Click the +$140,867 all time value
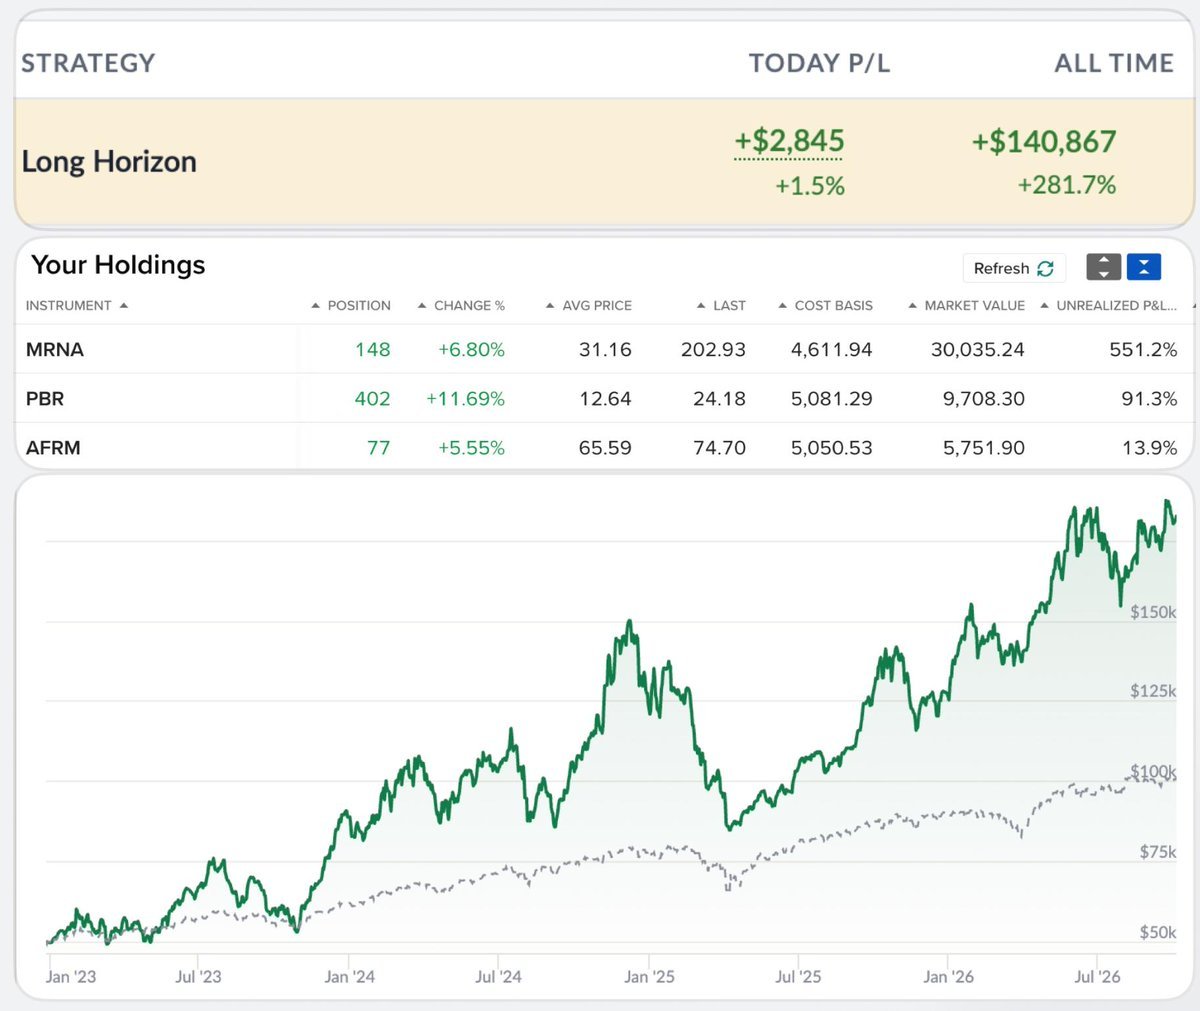 coord(1044,141)
